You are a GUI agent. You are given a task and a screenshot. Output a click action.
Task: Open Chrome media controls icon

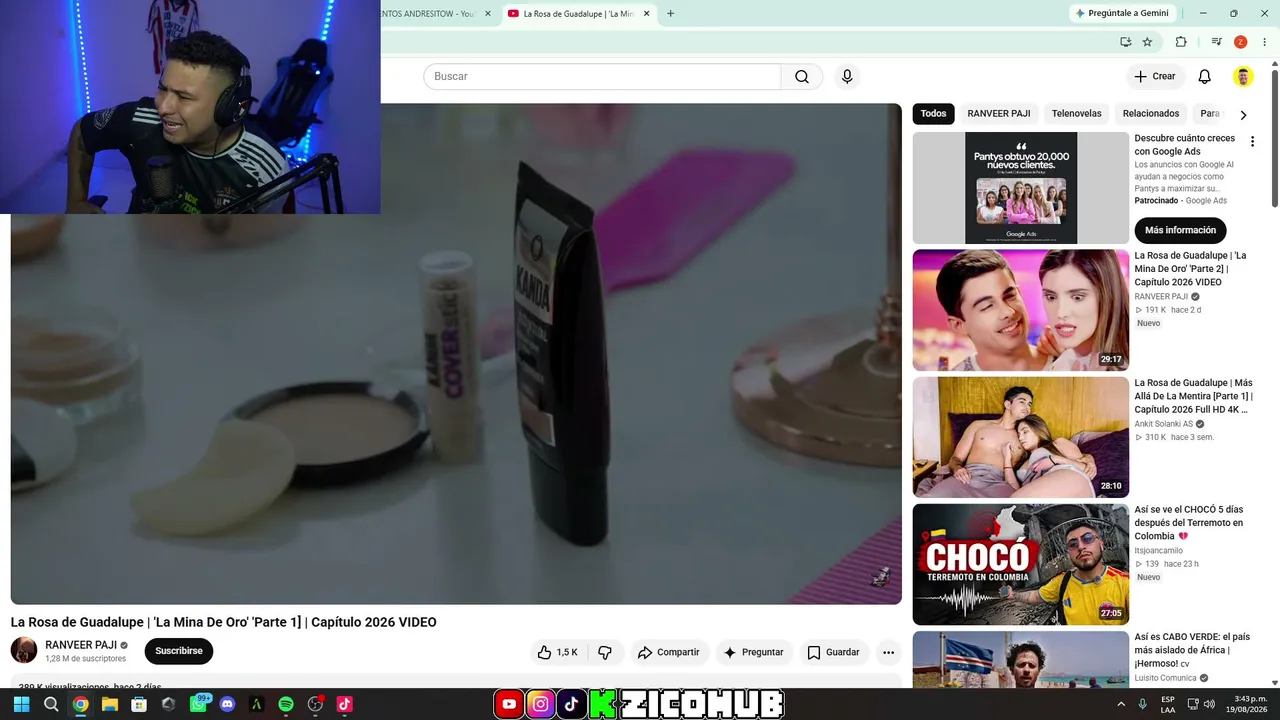(1216, 42)
